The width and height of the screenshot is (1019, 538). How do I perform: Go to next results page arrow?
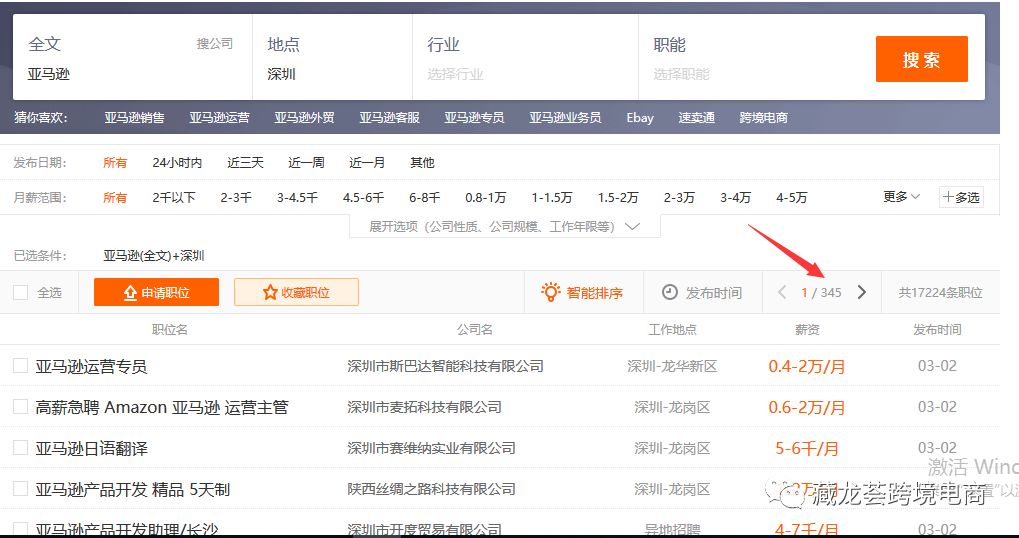tap(861, 293)
